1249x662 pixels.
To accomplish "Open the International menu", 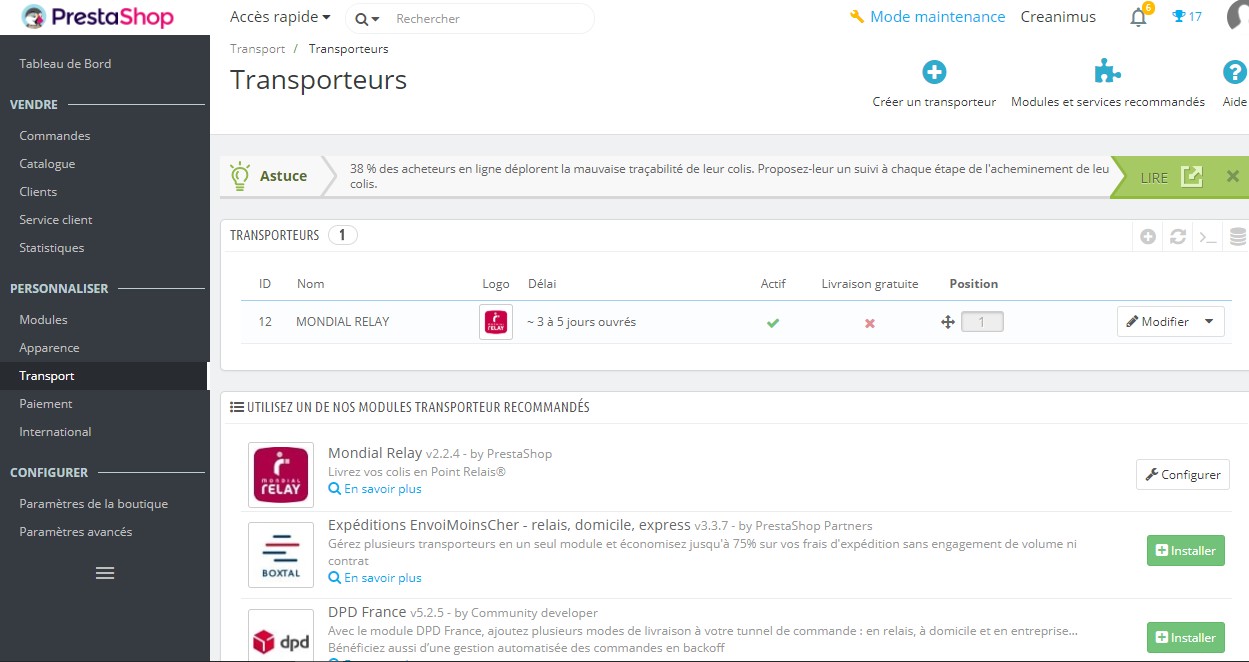I will 55,431.
